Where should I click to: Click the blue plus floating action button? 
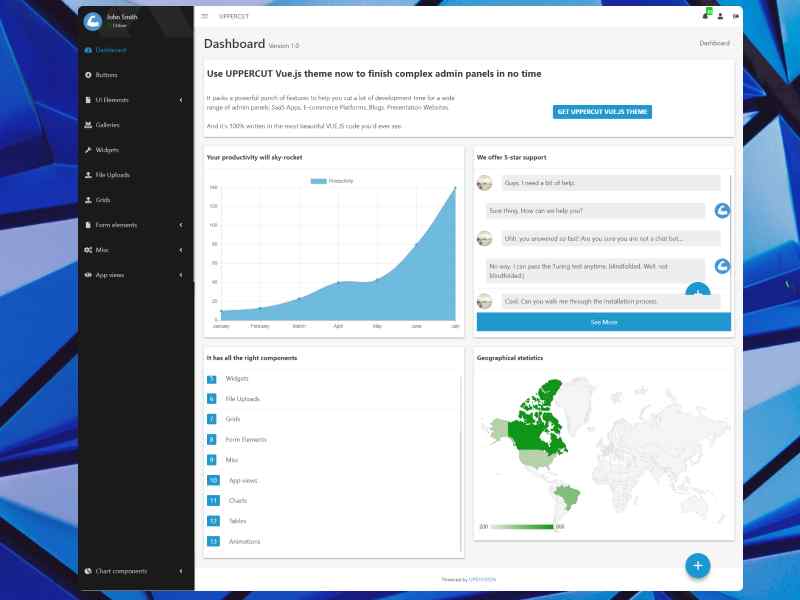[698, 565]
